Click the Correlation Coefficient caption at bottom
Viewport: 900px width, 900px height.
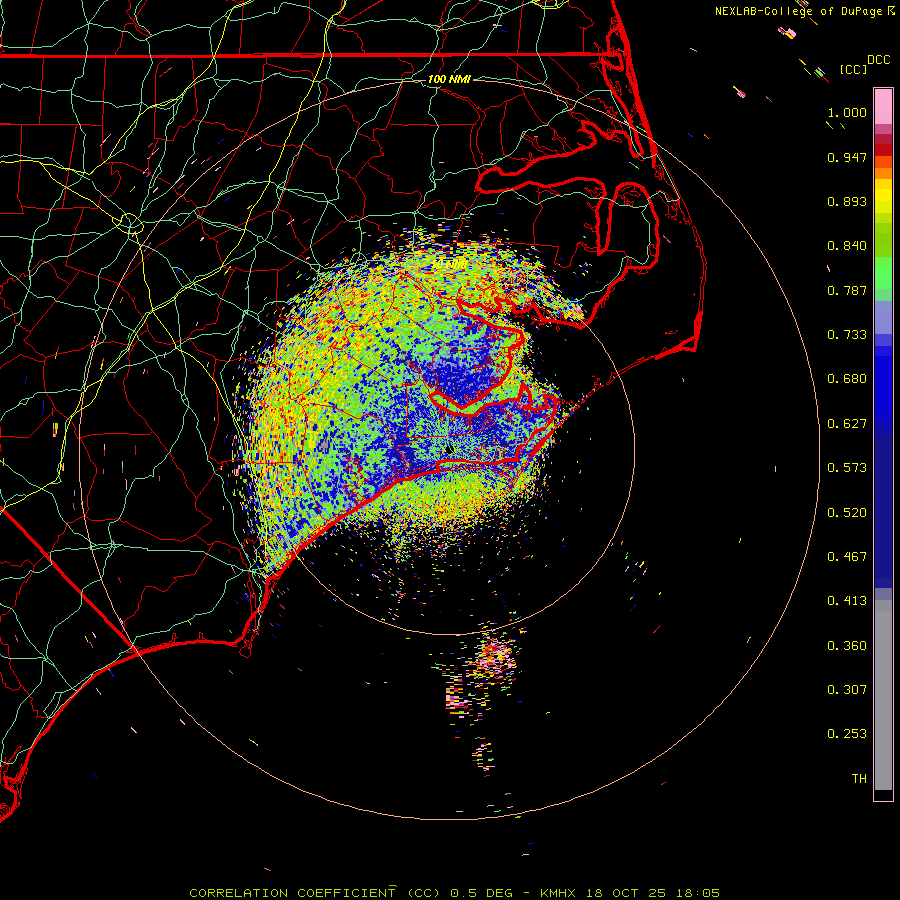(x=455, y=893)
